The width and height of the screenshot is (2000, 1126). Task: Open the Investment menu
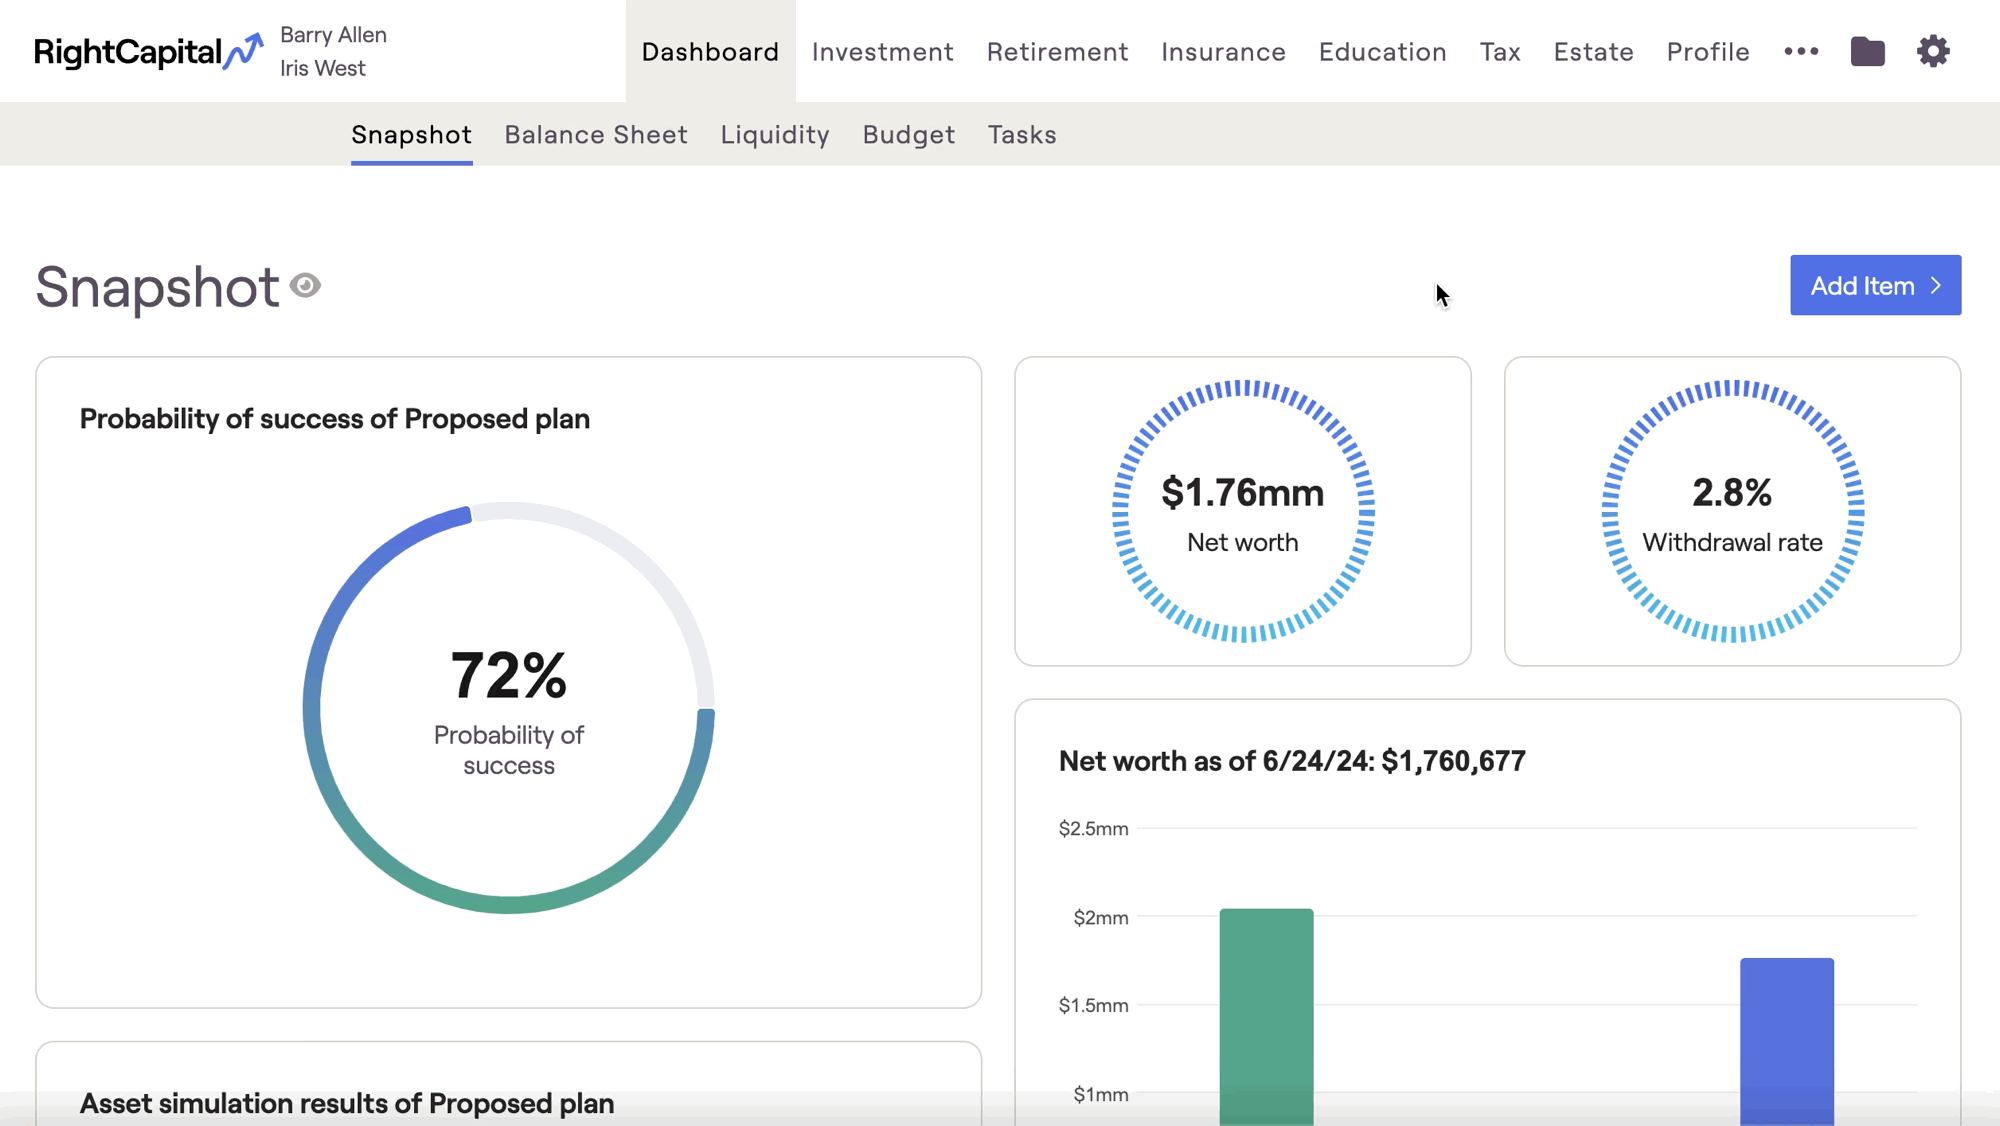[x=882, y=52]
